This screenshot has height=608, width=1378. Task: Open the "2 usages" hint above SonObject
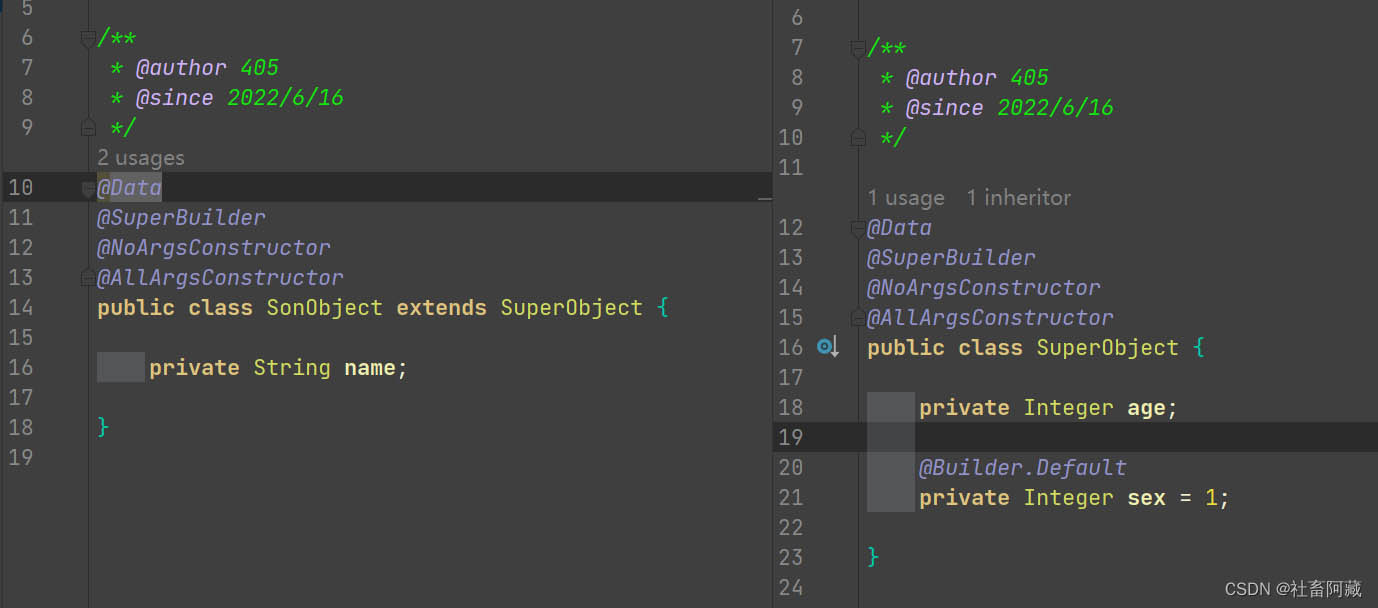pyautogui.click(x=141, y=158)
